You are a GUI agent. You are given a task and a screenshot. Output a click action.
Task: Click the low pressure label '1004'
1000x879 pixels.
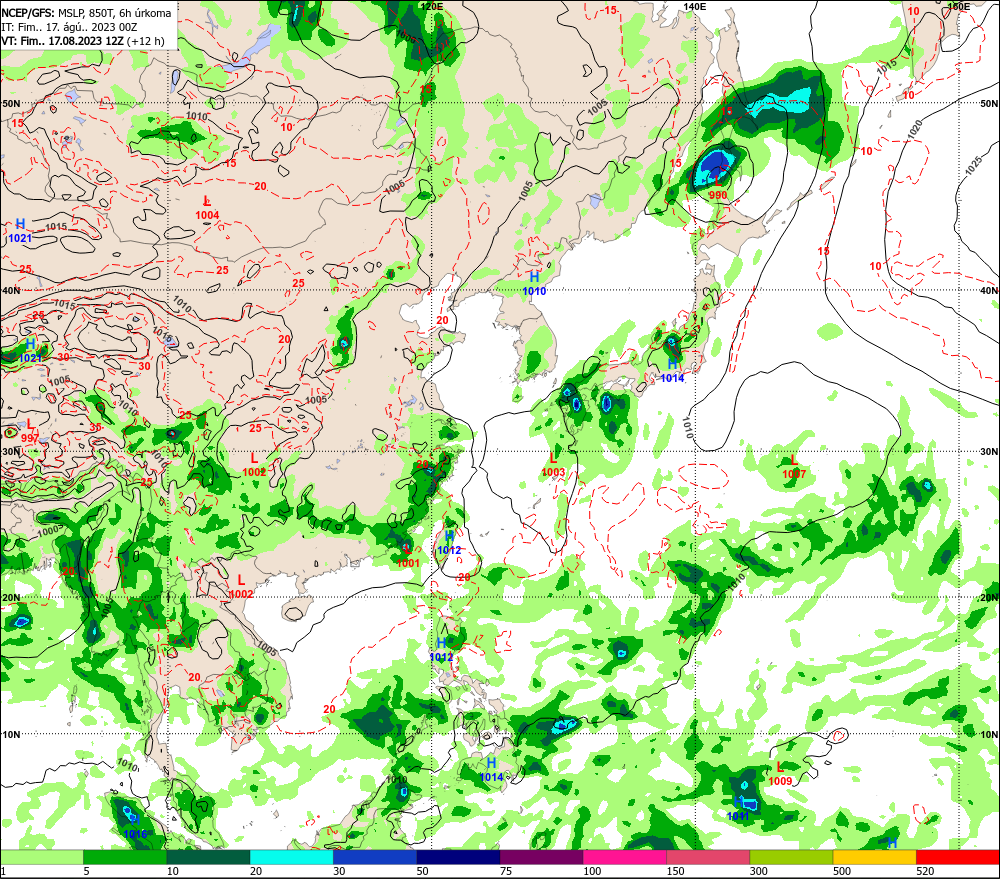pyautogui.click(x=207, y=215)
